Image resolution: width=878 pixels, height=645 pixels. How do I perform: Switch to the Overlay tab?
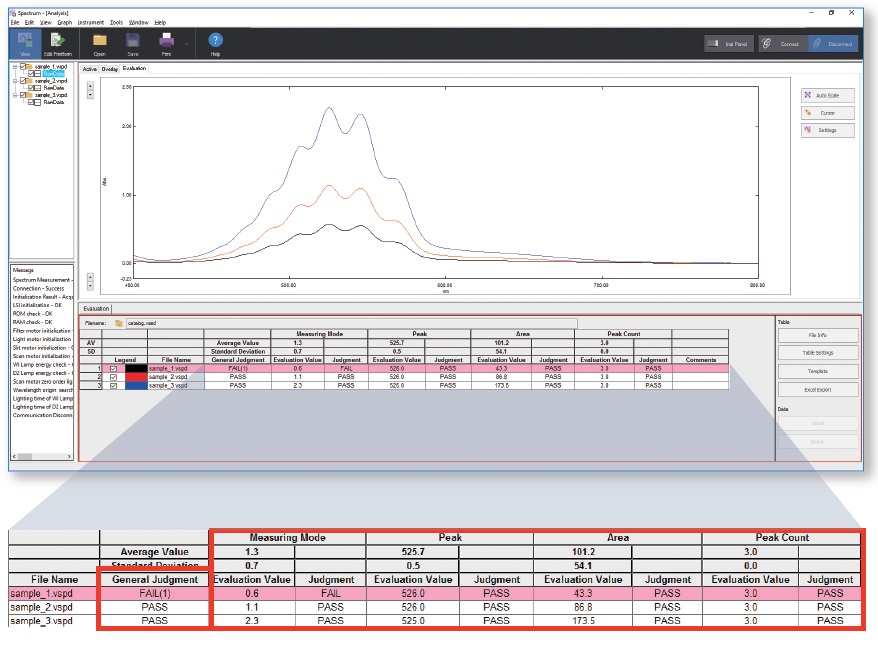coord(110,69)
